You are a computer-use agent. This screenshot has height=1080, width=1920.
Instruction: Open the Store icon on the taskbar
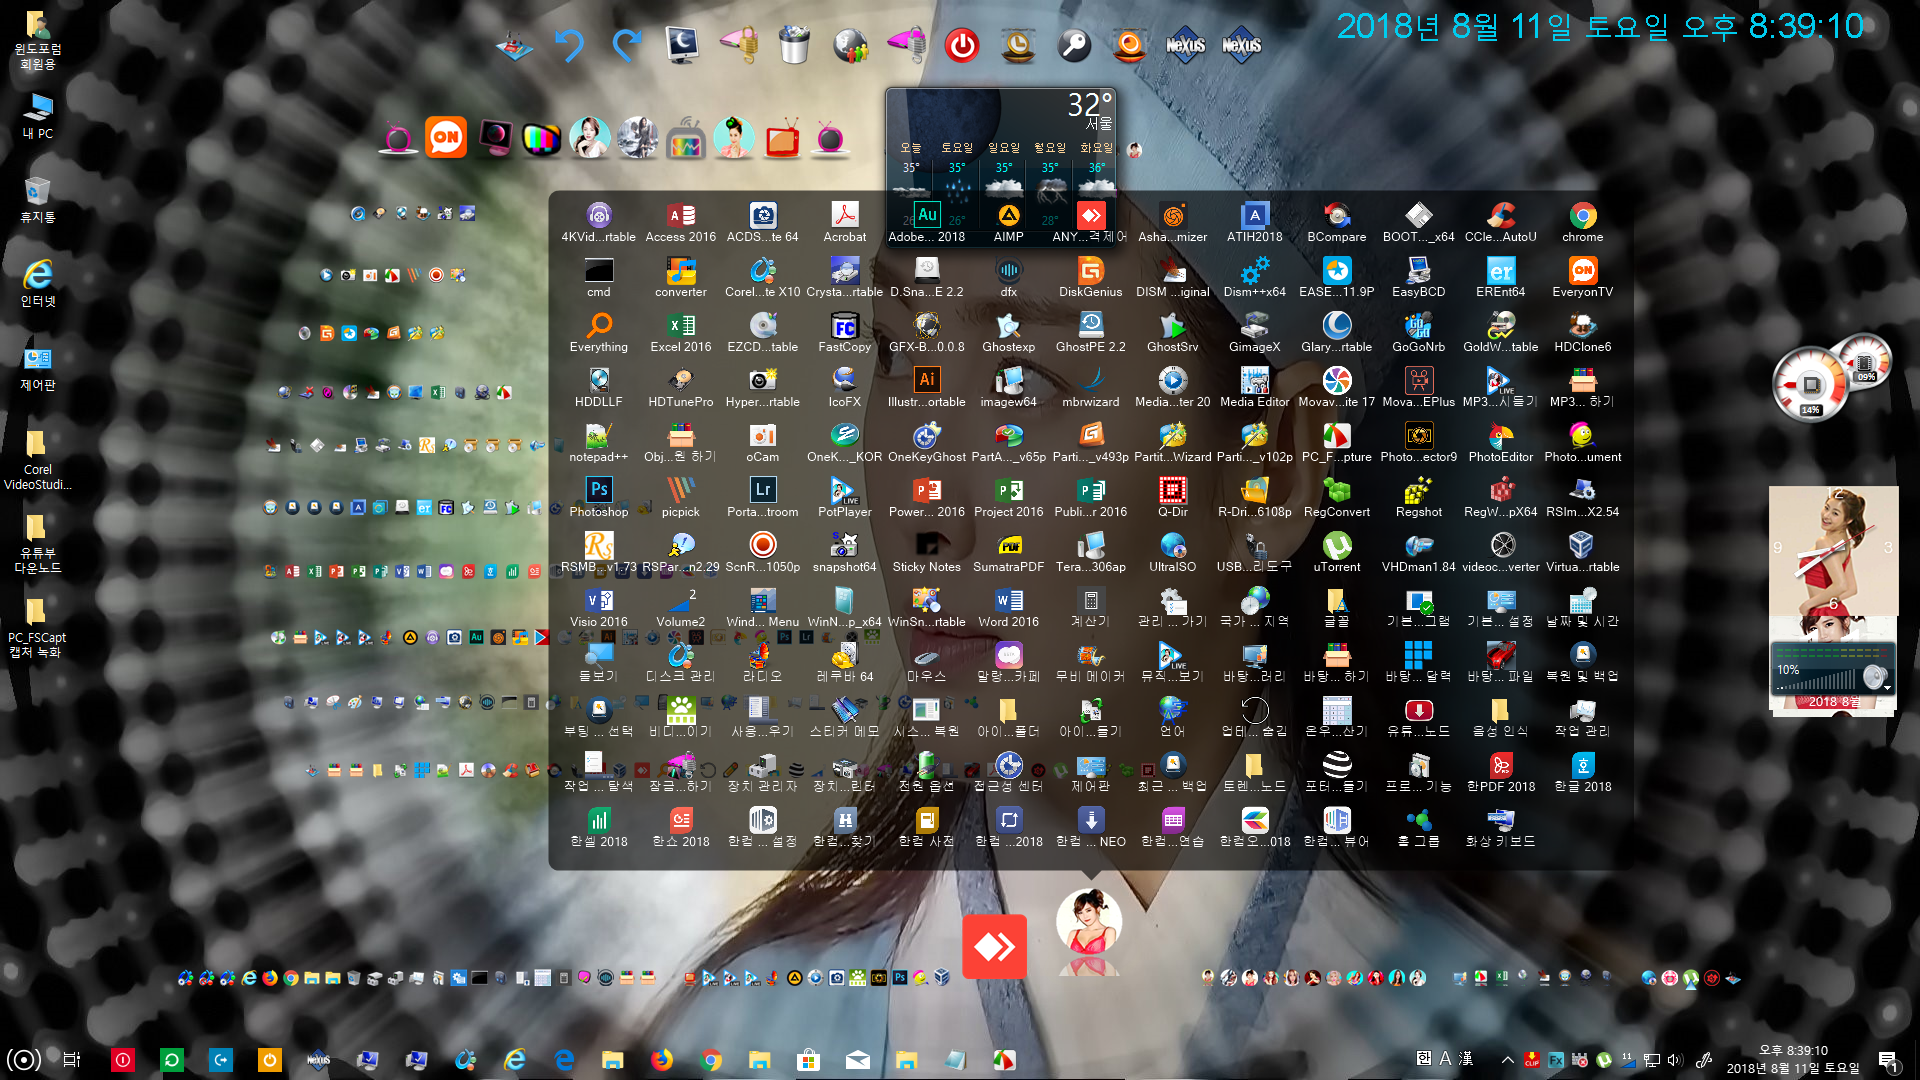coord(808,1060)
